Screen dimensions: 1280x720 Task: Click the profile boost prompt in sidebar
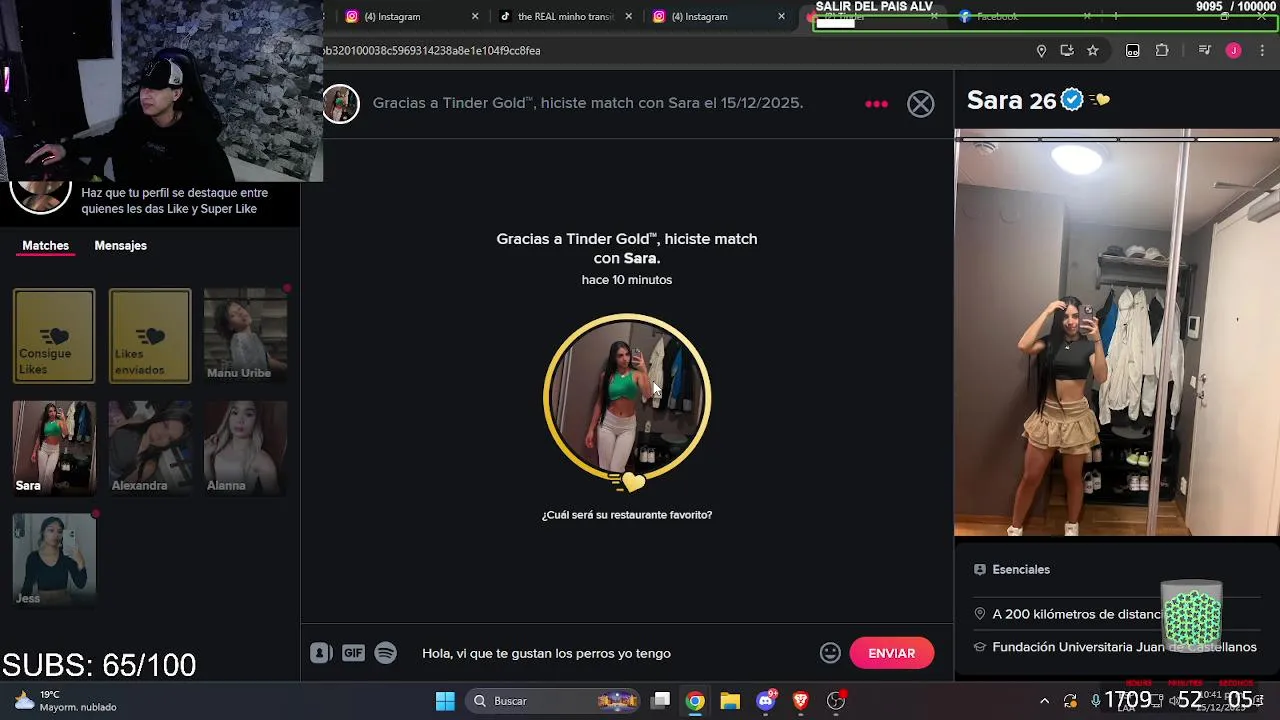150,201
